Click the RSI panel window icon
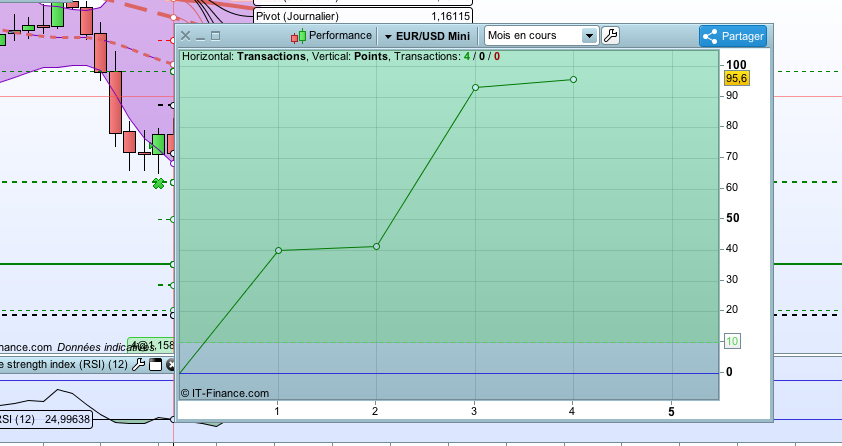This screenshot has width=842, height=446. point(155,364)
